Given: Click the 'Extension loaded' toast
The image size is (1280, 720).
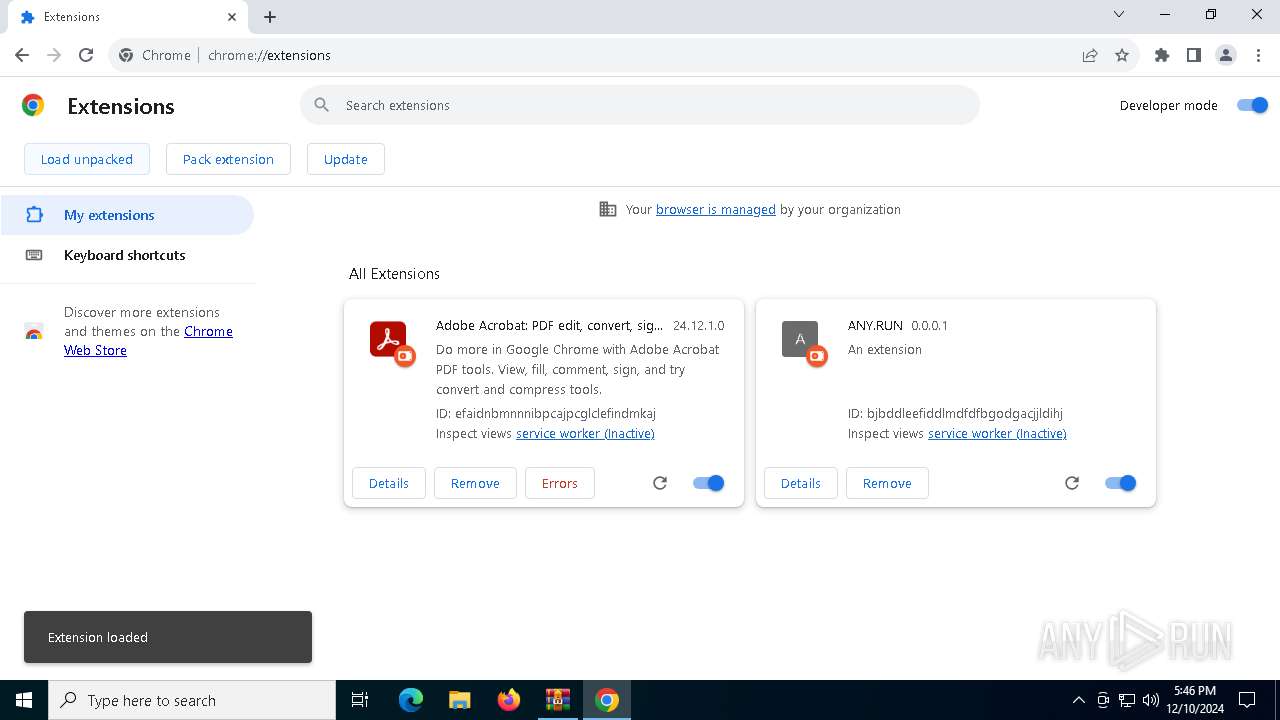Looking at the screenshot, I should [168, 637].
